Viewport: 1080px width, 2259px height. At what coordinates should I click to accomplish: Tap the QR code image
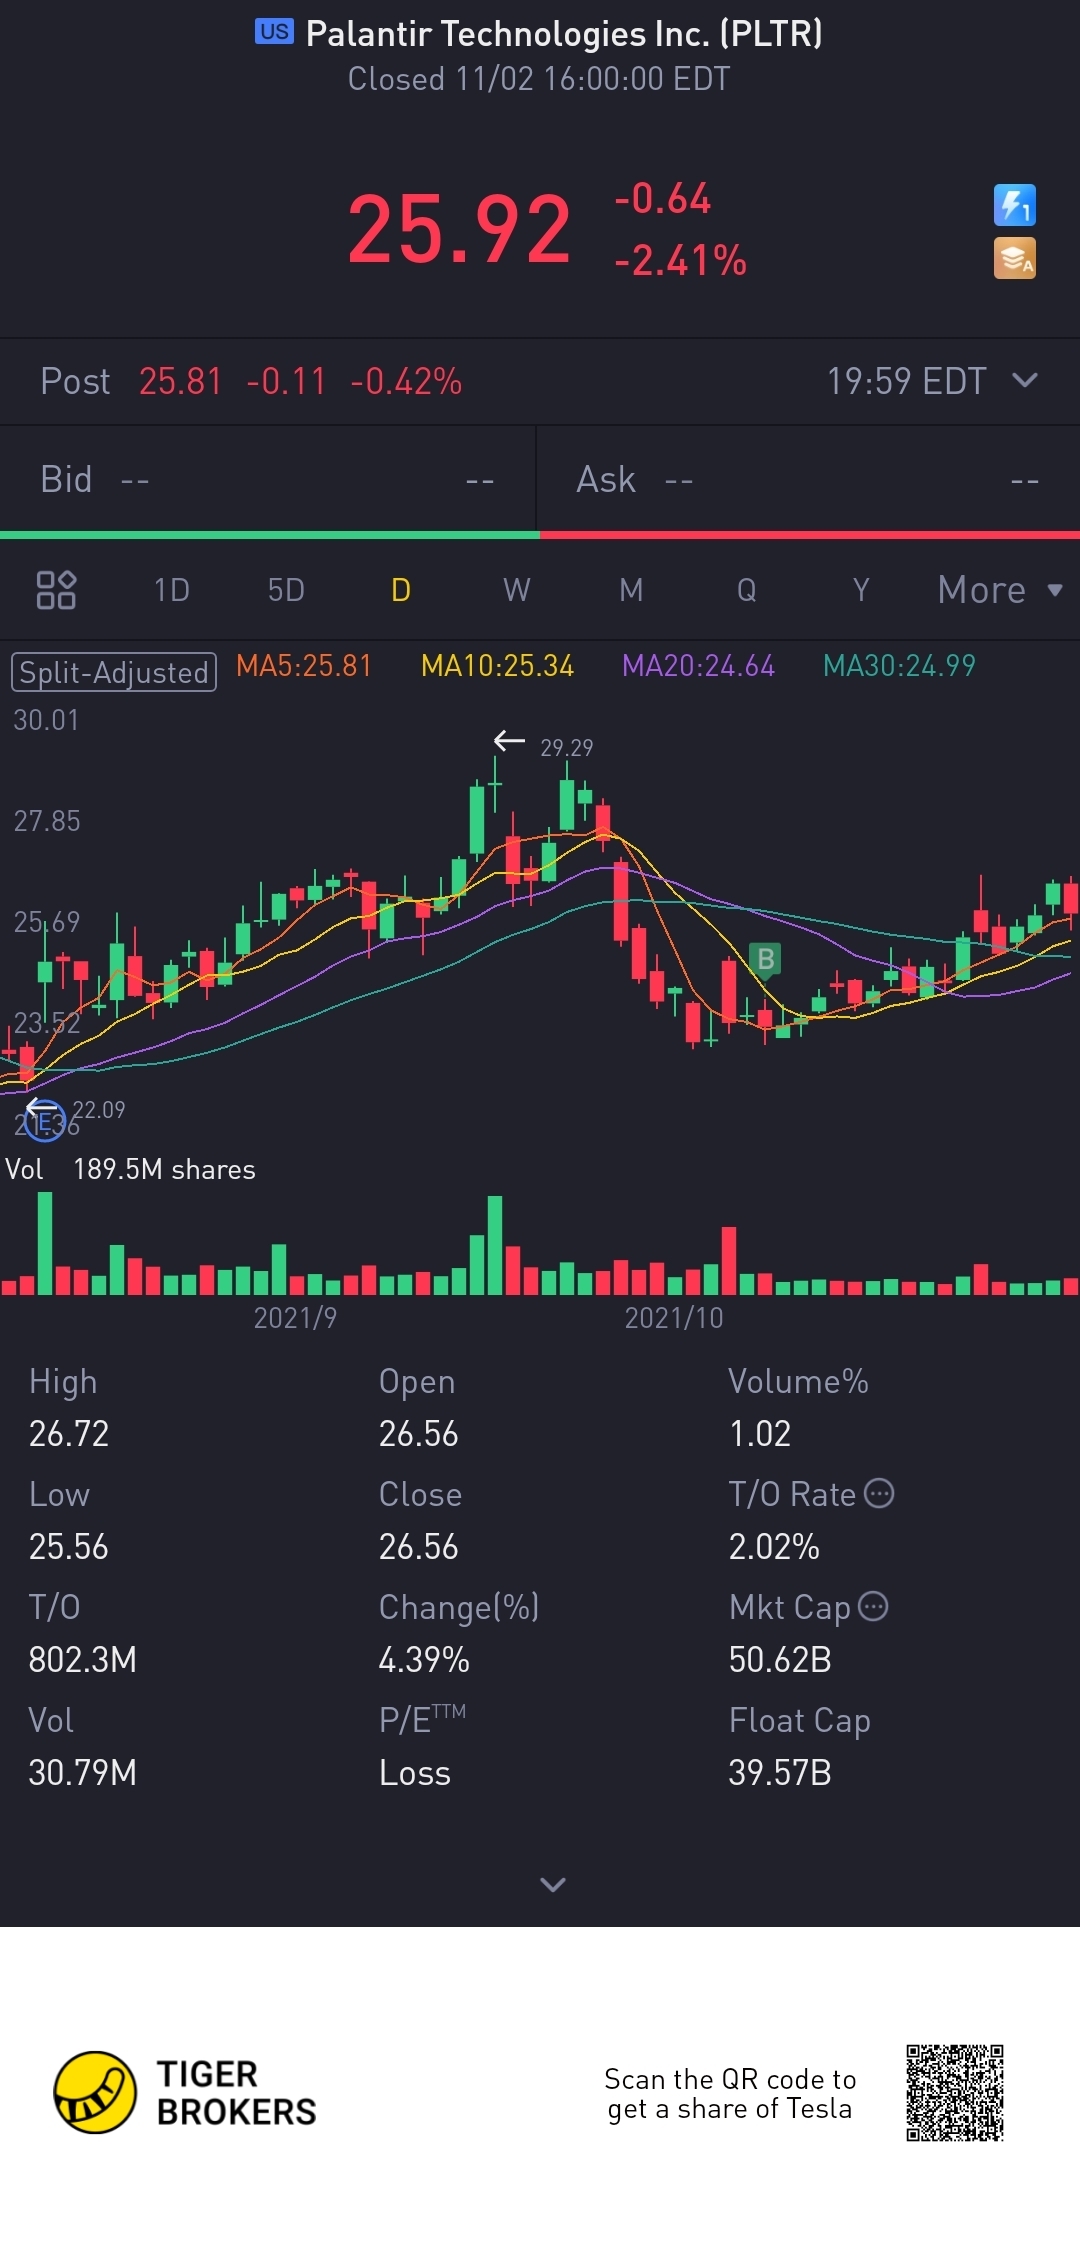click(955, 2093)
